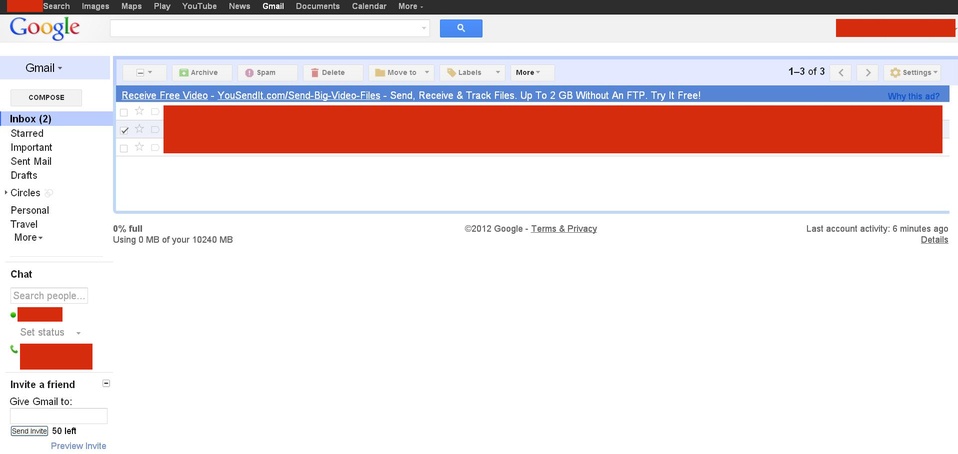This screenshot has width=958, height=454.
Task: Open the Travel label
Action: pos(24,224)
